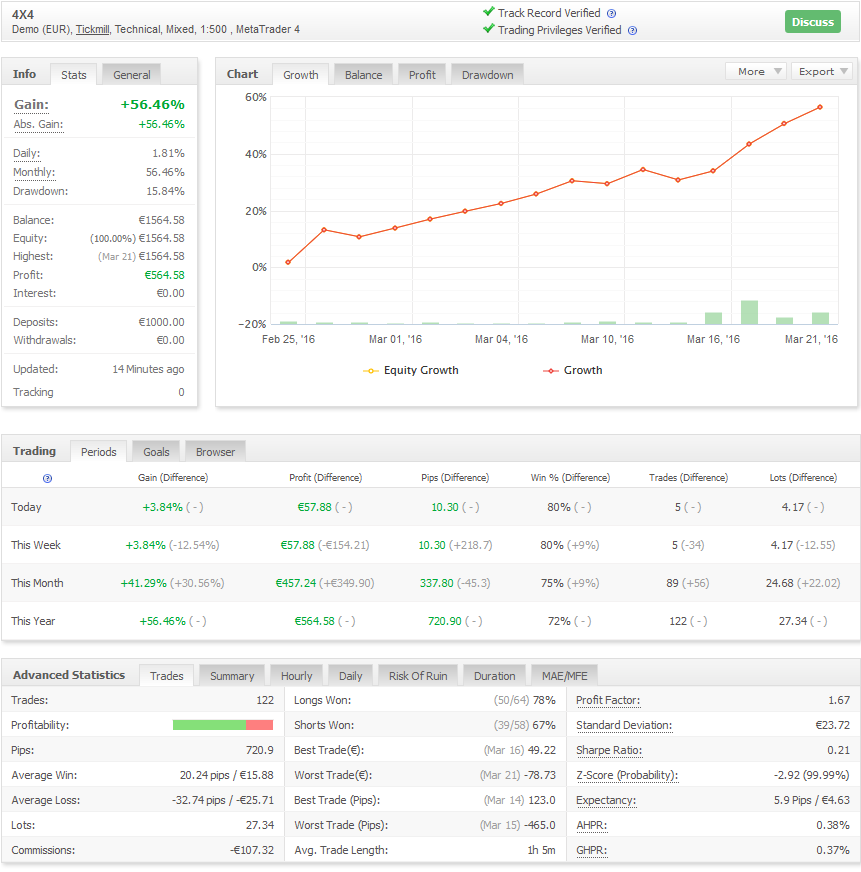The height and width of the screenshot is (872, 861).
Task: Click the Win % (Difference) column header
Action: click(x=570, y=478)
